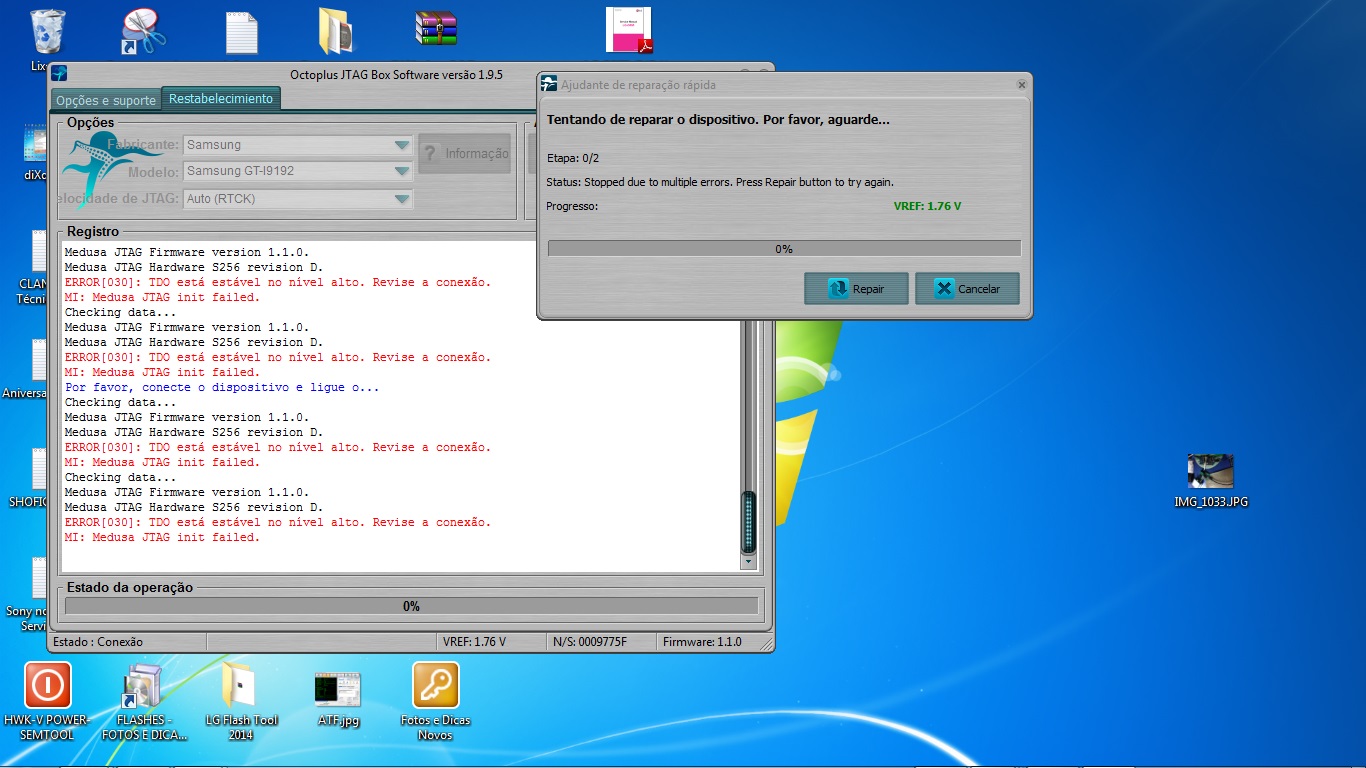Viewport: 1366px width, 768px height.
Task: Select the blank text document desktop icon
Action: 242,32
